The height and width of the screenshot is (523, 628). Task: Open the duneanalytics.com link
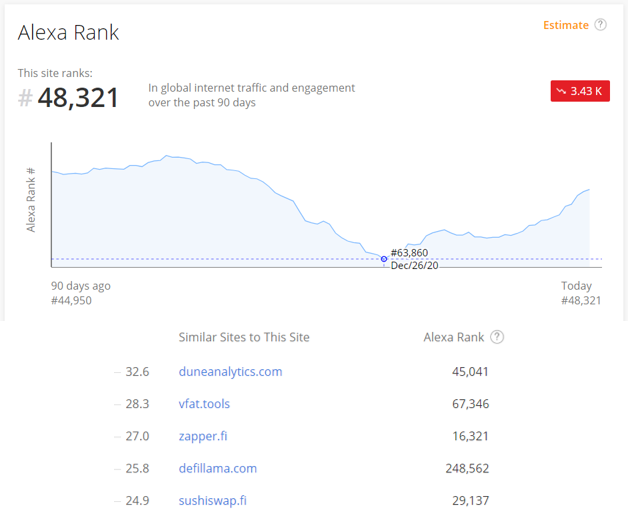(x=230, y=372)
